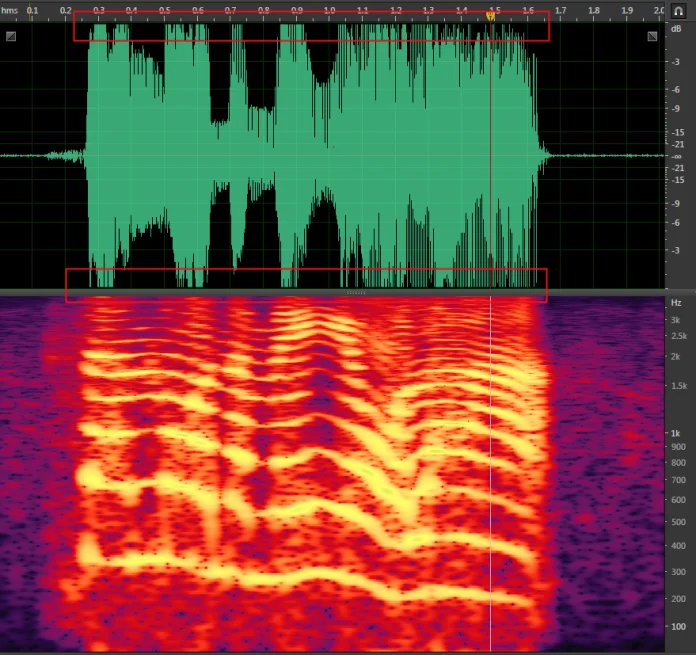
Task: Click the 0.1 mark on time ruler
Action: coord(32,10)
